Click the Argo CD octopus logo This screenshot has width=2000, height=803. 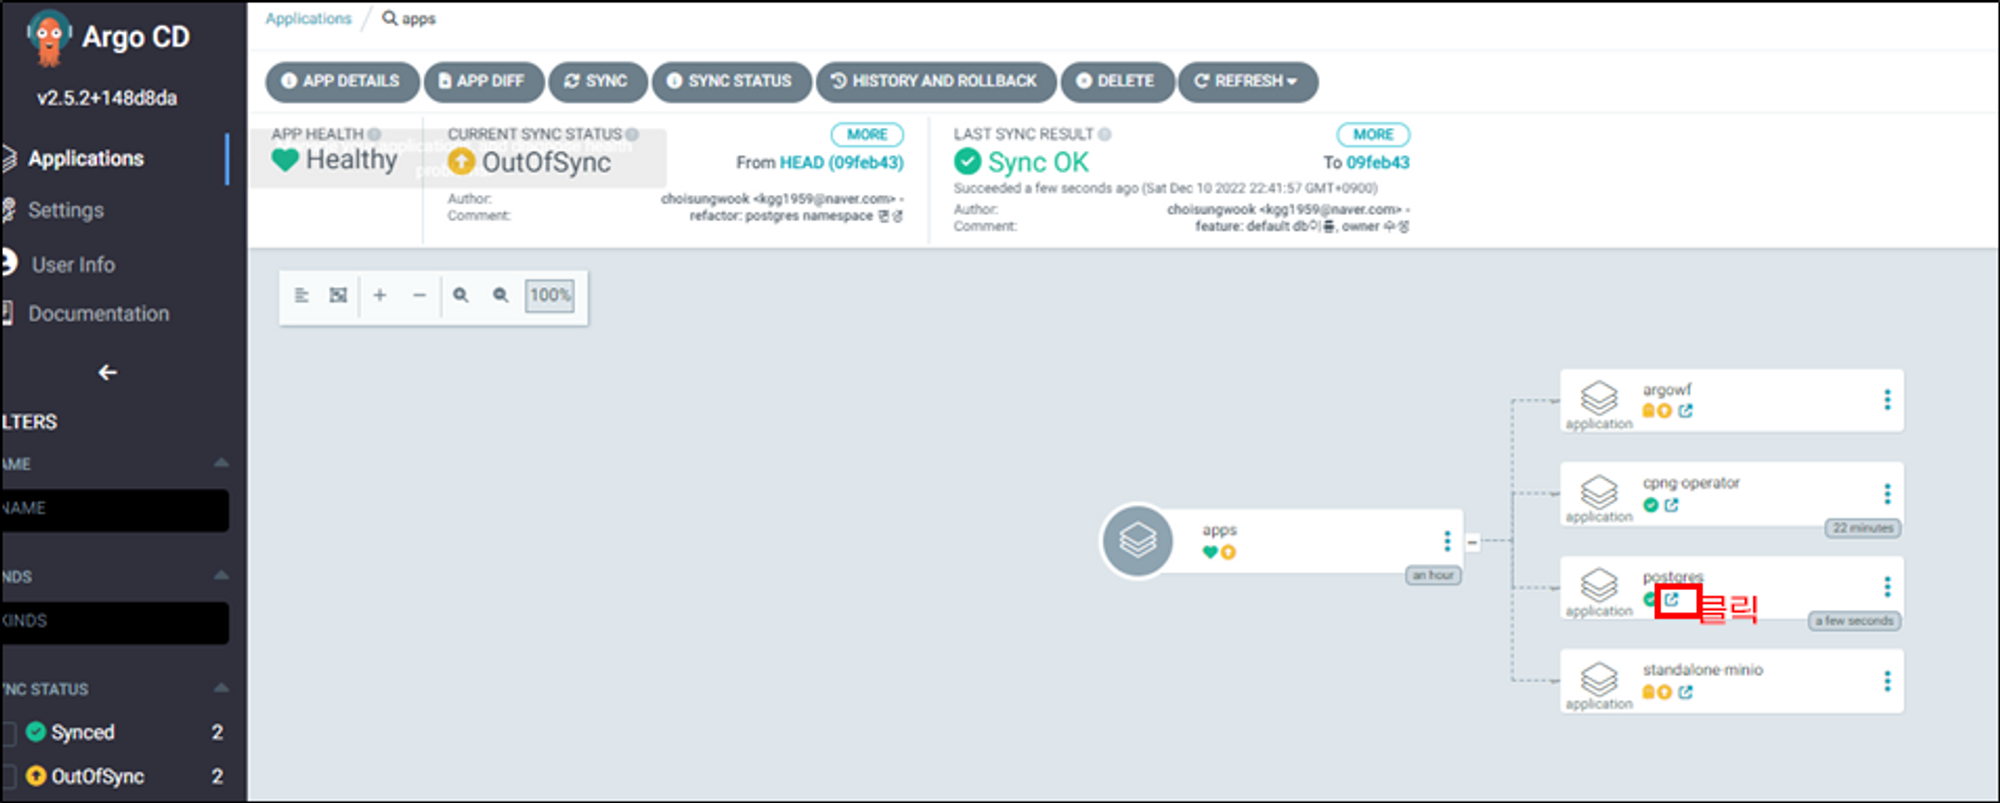[x=48, y=38]
